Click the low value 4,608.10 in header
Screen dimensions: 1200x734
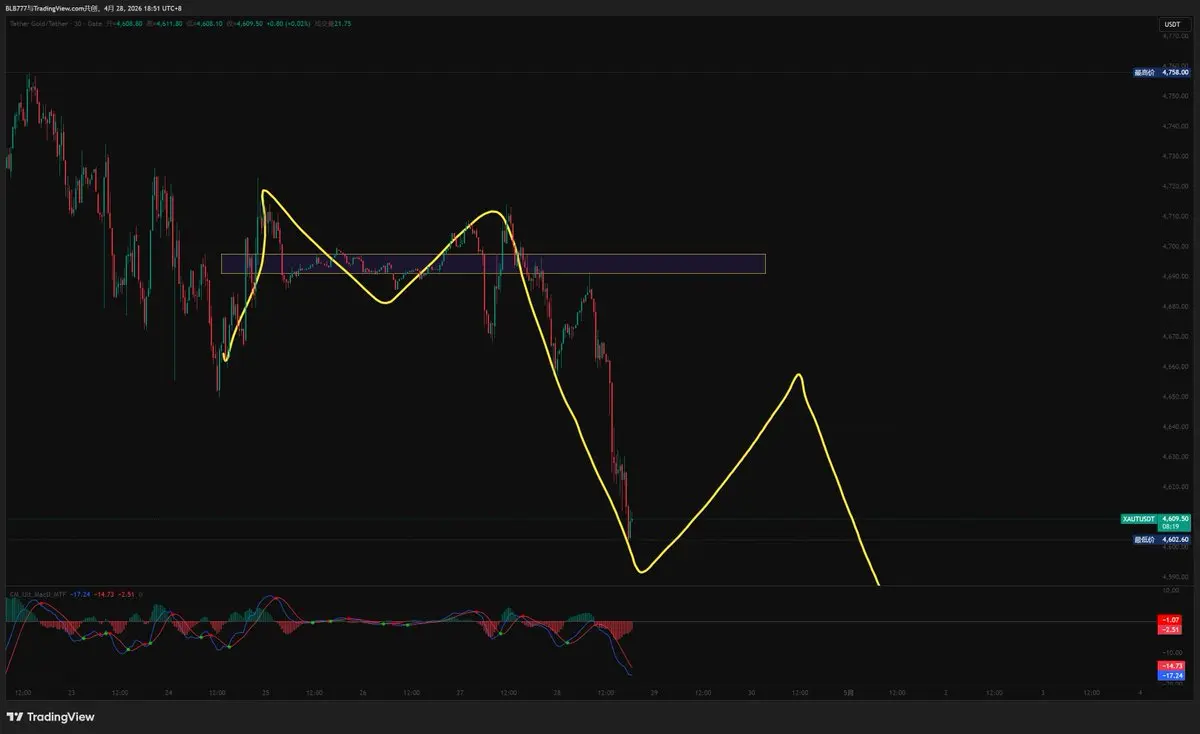(208, 24)
